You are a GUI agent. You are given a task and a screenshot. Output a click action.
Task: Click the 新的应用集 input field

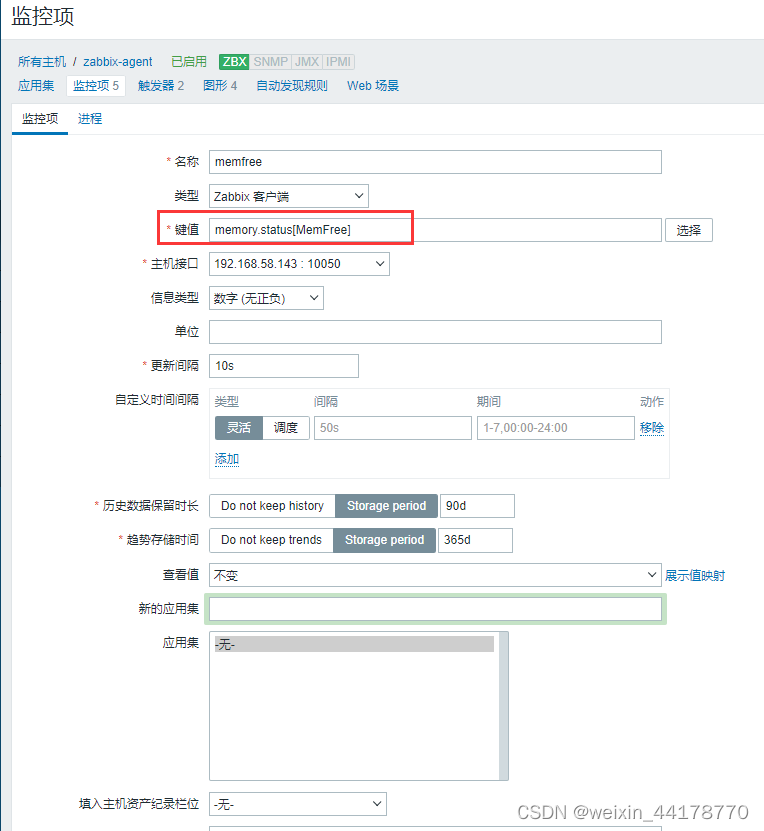(435, 609)
